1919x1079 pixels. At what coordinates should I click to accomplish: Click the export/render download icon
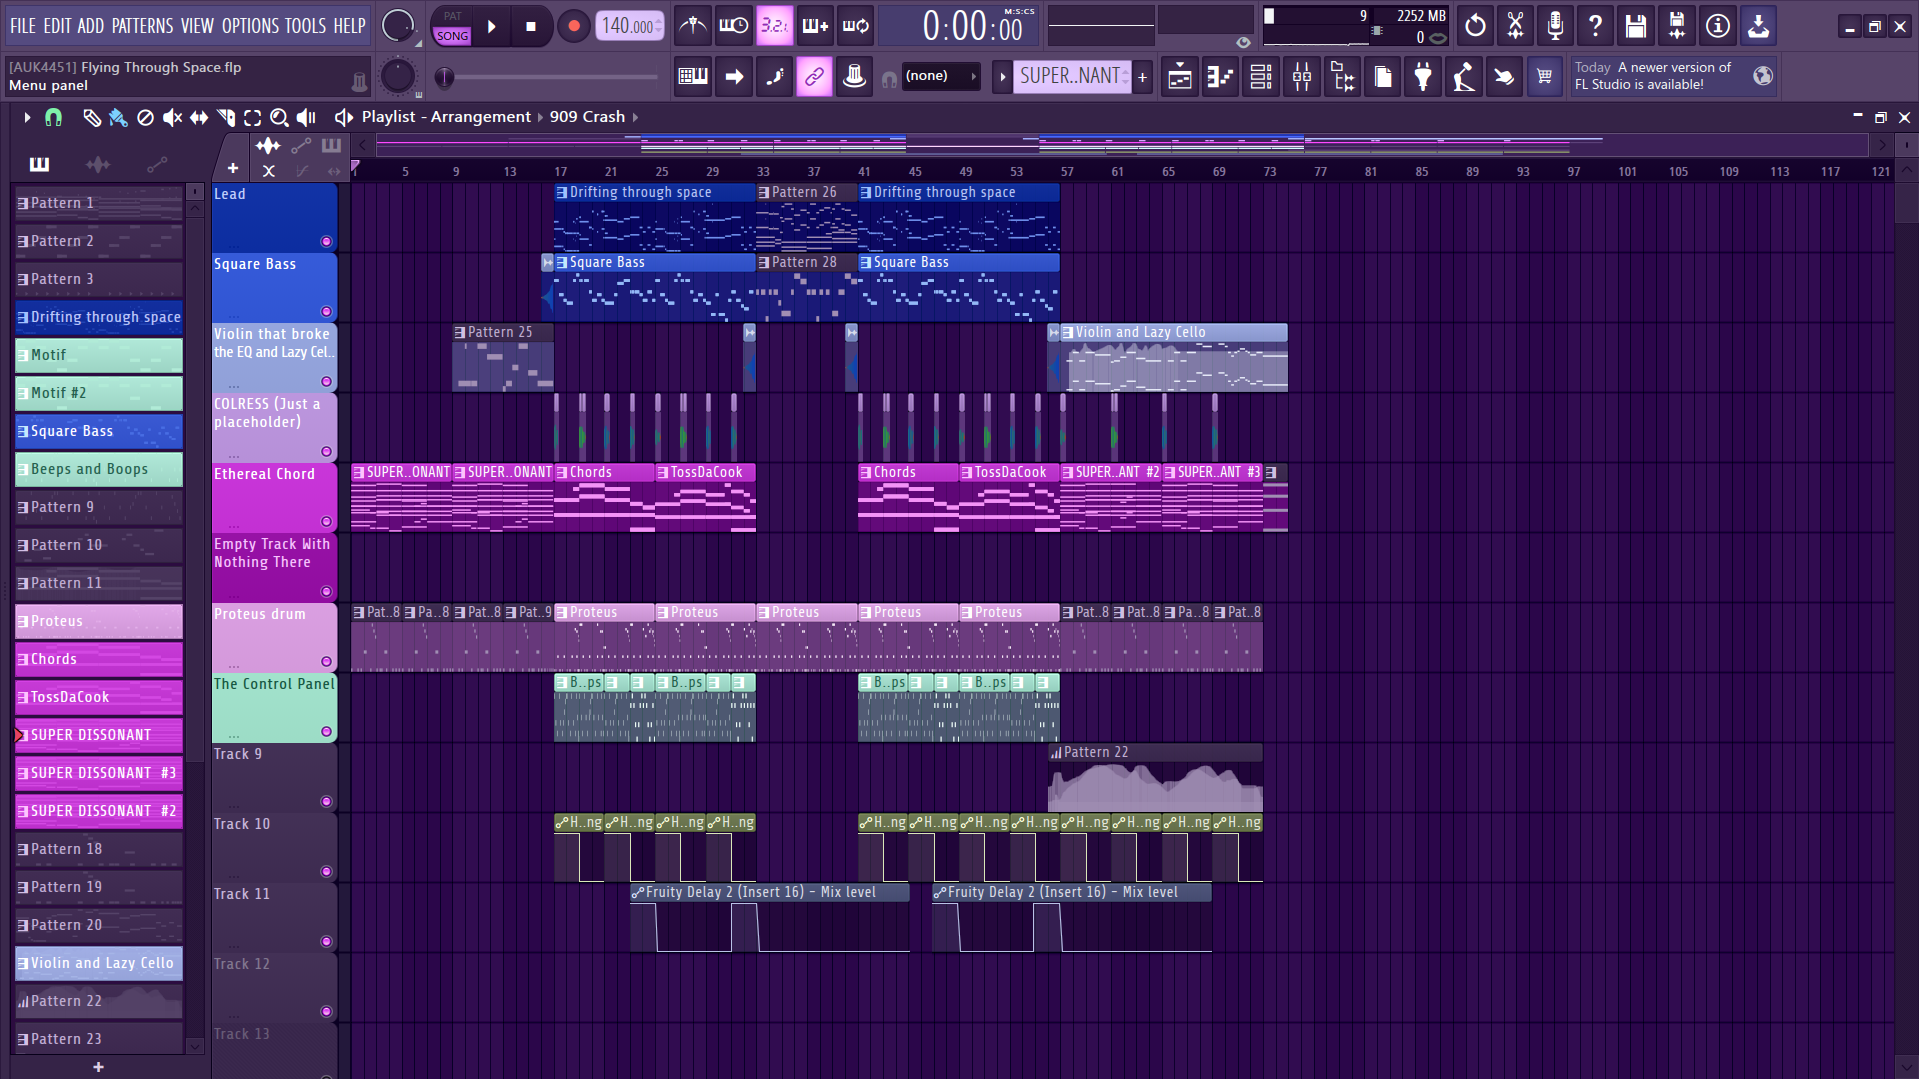1758,26
